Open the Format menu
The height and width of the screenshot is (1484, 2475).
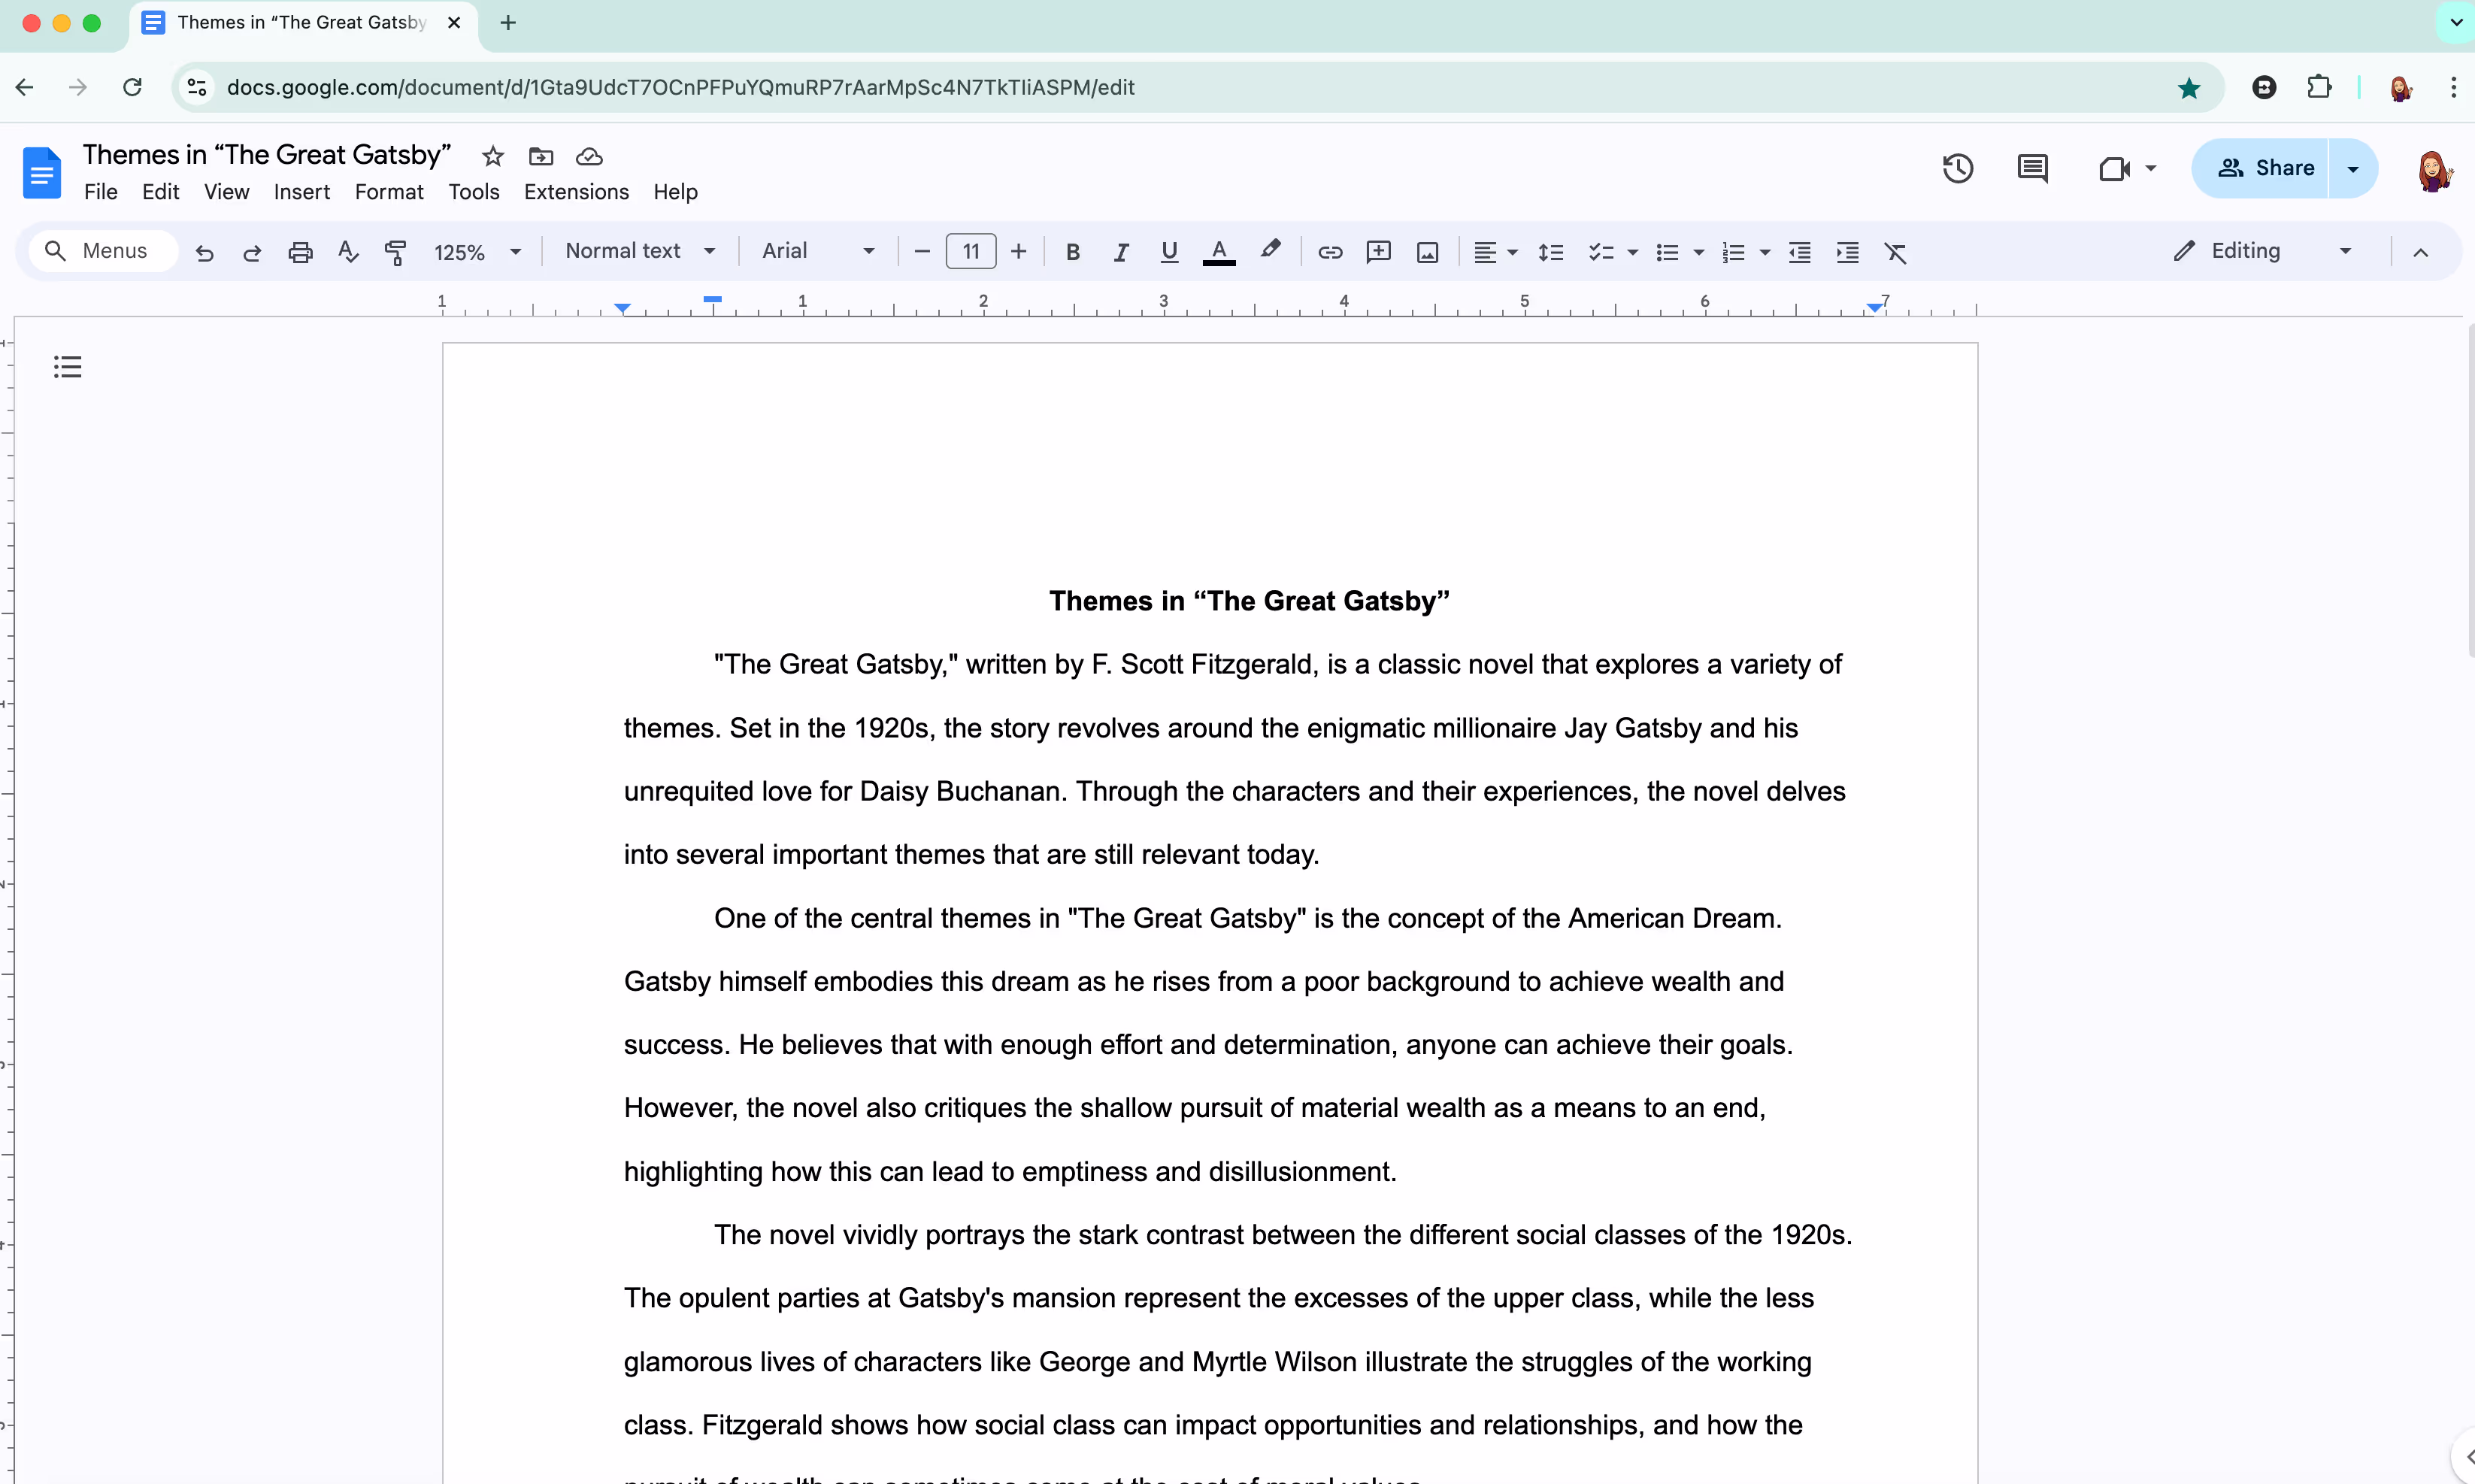click(x=389, y=191)
